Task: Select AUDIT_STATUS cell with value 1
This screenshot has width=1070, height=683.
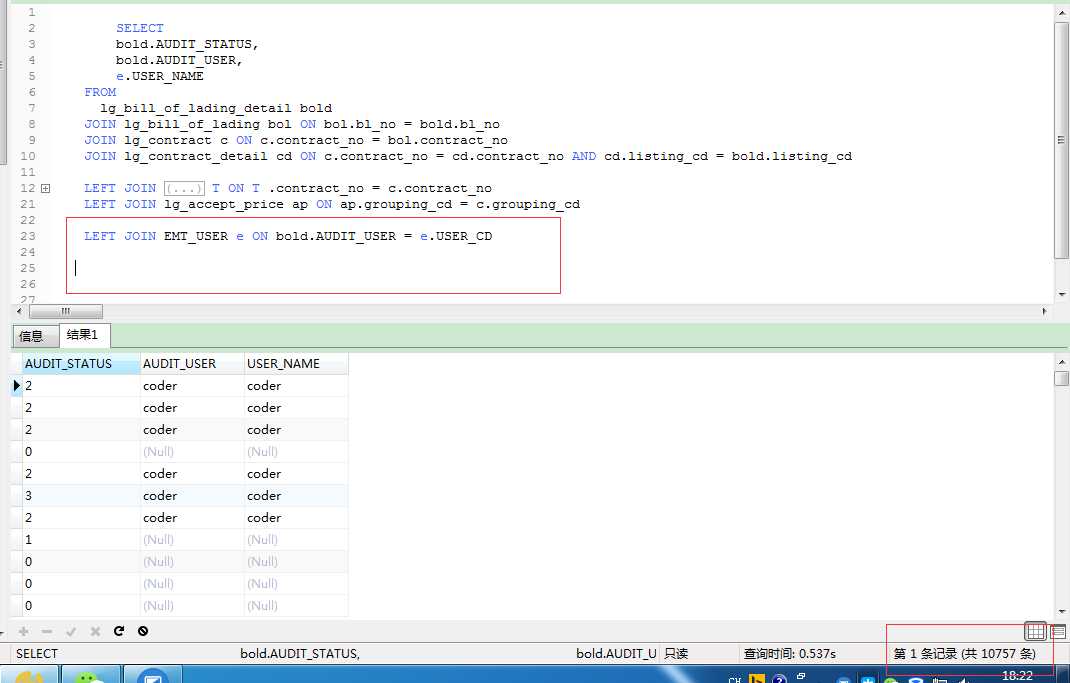Action: point(81,540)
